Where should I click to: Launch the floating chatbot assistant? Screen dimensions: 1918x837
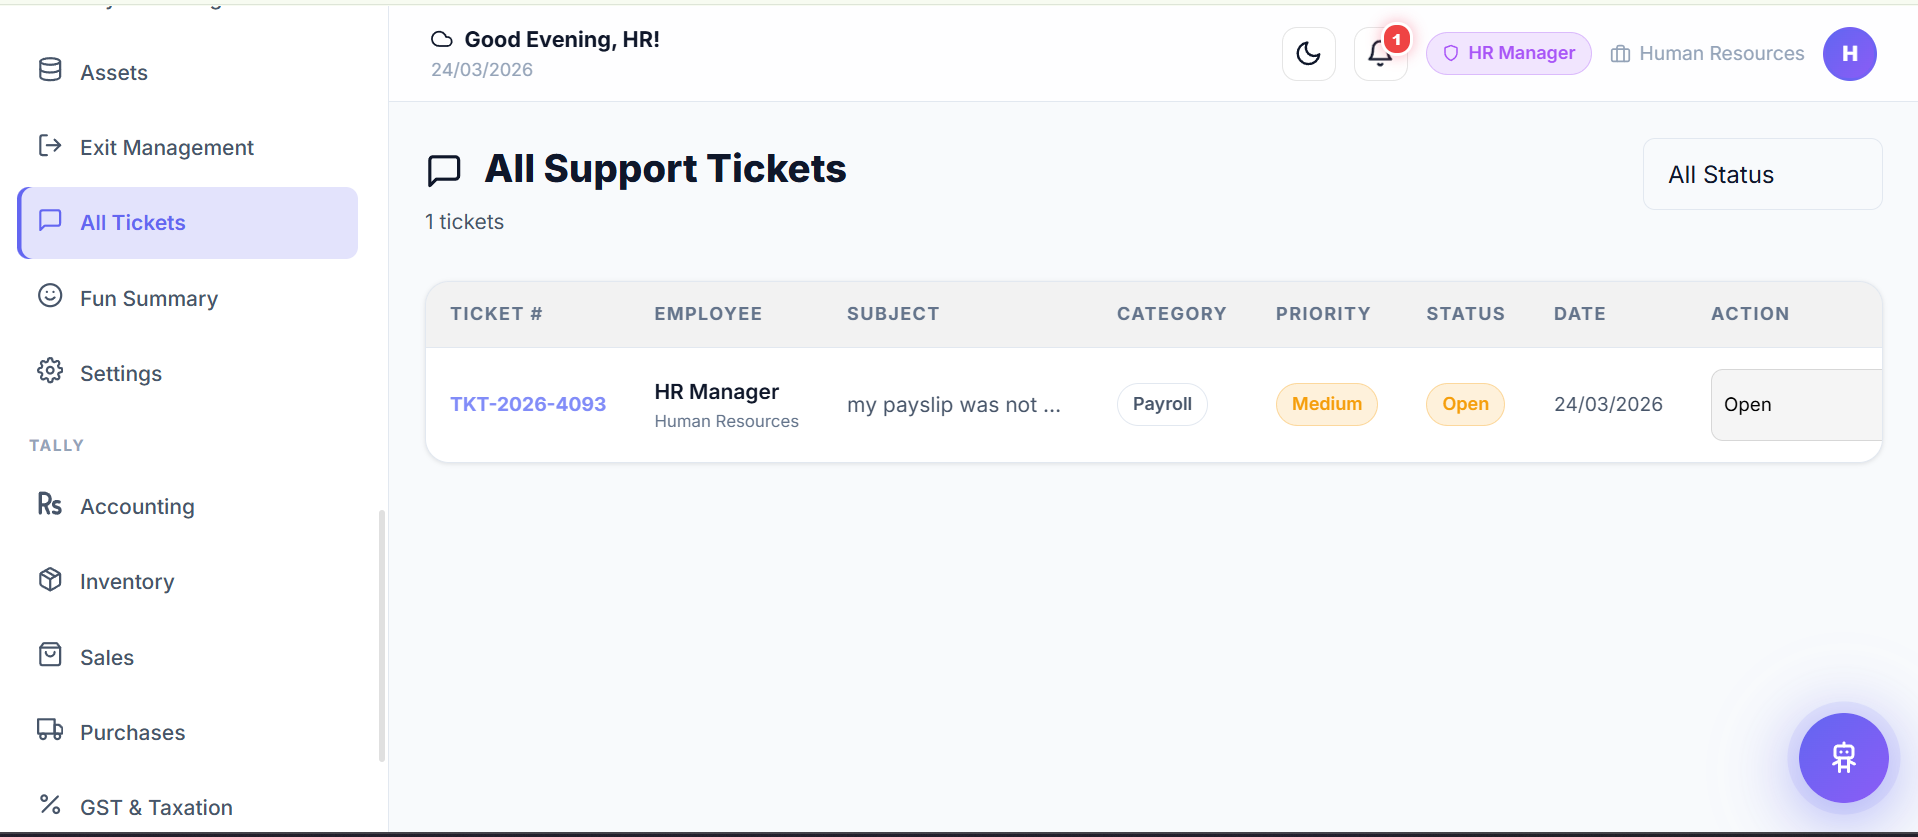tap(1843, 758)
